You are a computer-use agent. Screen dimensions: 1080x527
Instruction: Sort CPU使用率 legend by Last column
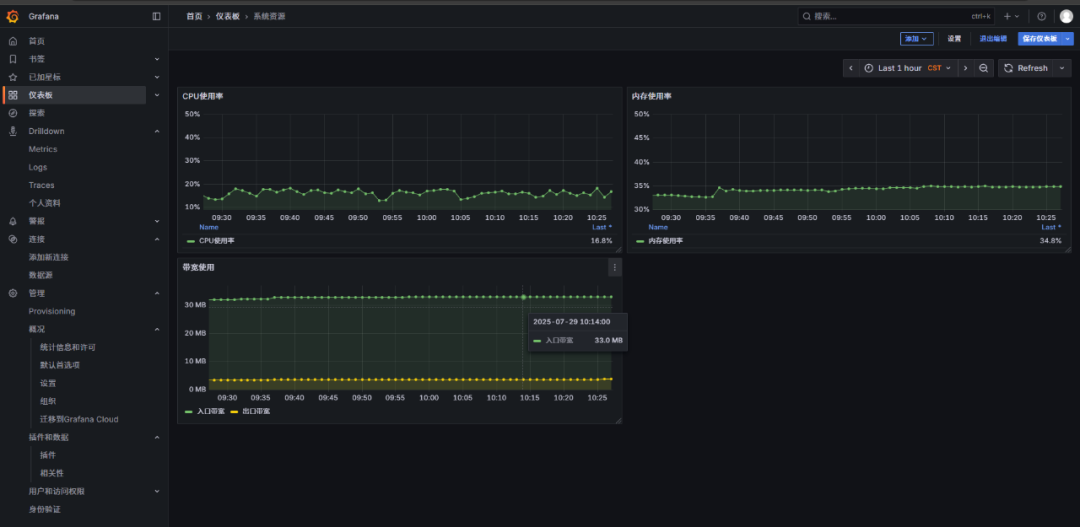(602, 227)
